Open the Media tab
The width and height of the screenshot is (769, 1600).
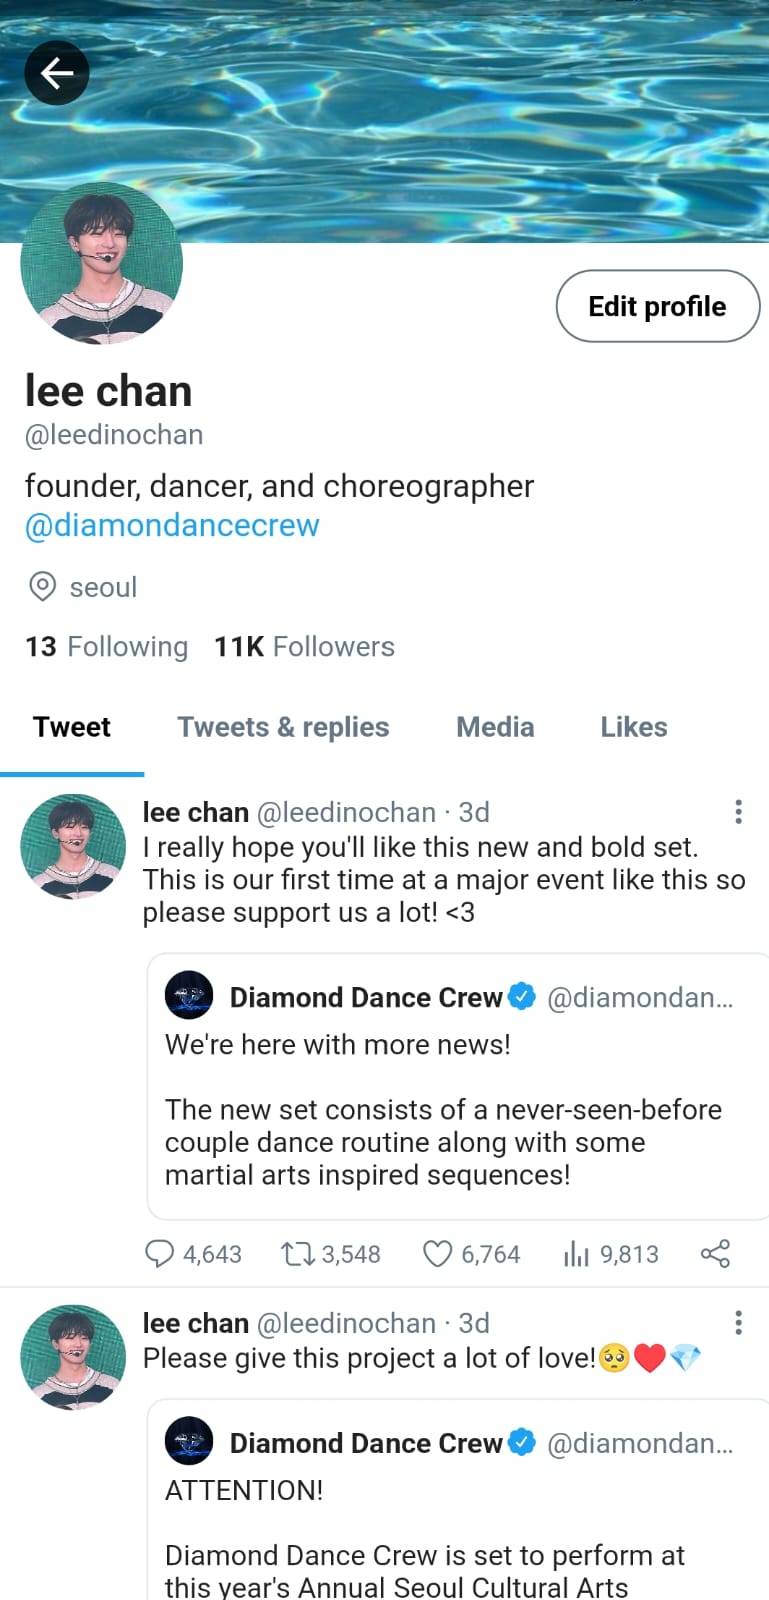(495, 727)
